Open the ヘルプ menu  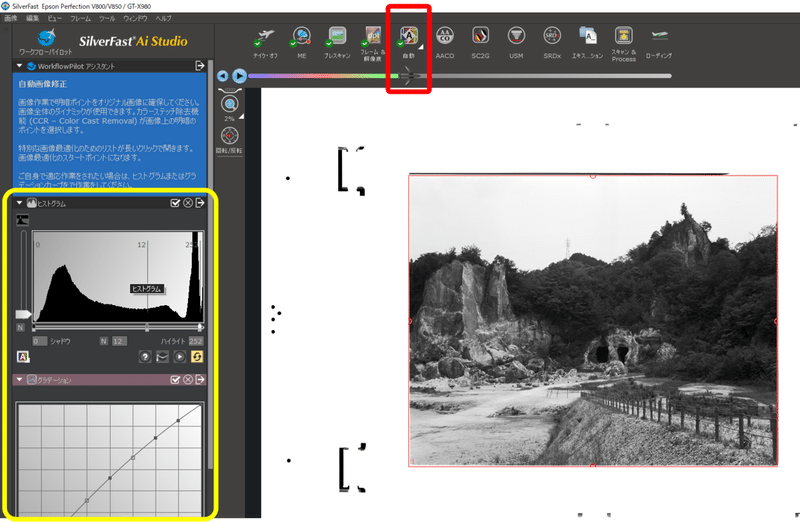tap(164, 18)
